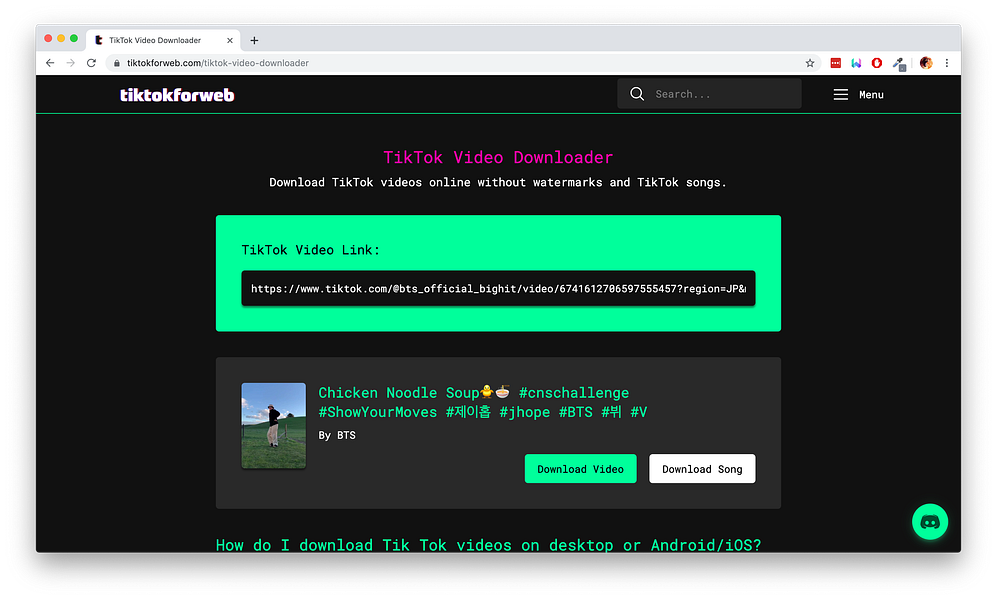Expand the colorful wallet extension menu
Screen dimensions: 997x600
pos(856,62)
